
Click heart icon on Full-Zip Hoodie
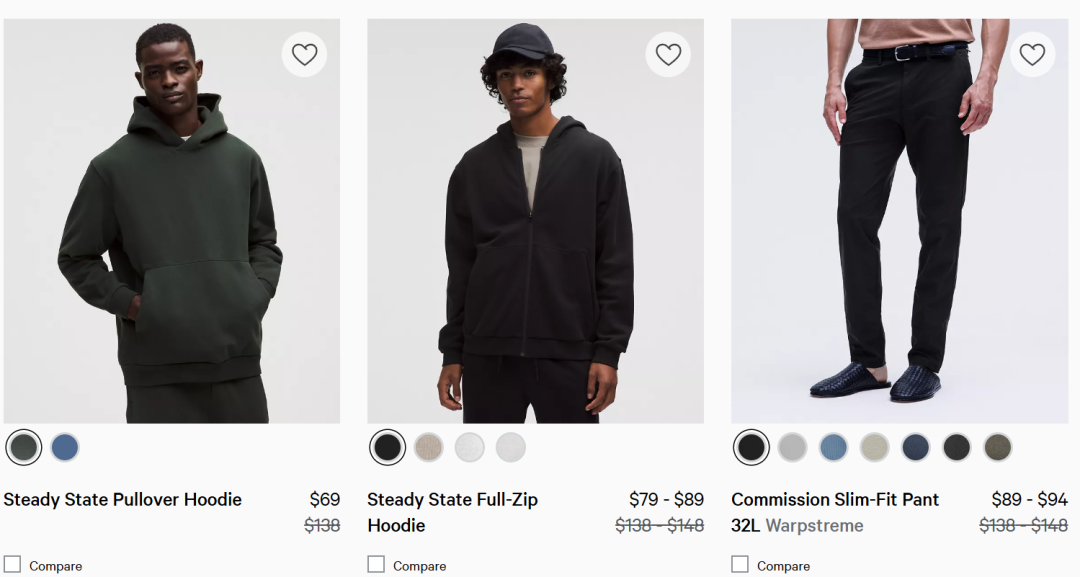click(668, 54)
